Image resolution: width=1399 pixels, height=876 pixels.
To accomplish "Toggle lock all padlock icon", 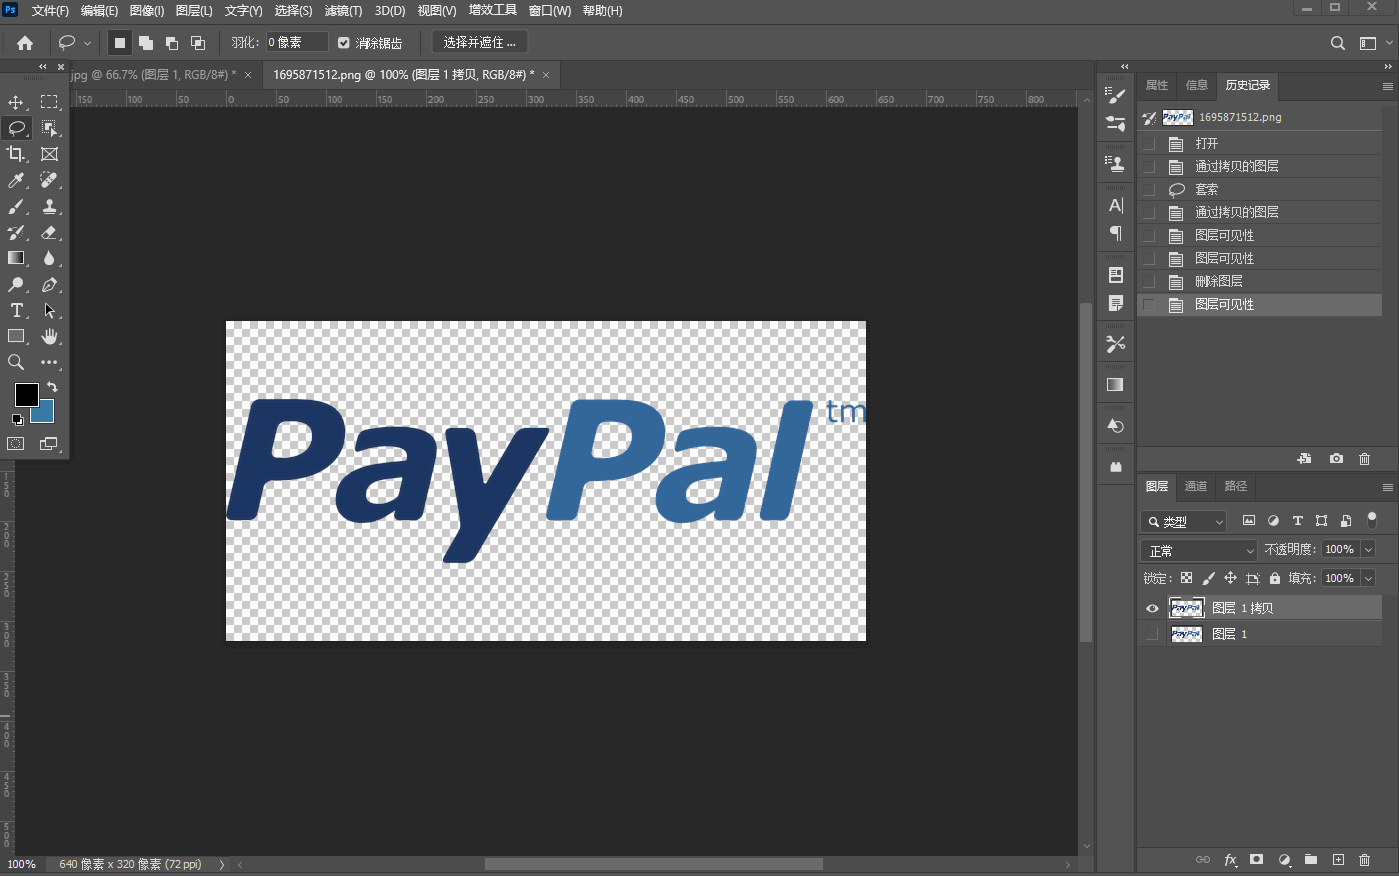I will click(x=1274, y=578).
